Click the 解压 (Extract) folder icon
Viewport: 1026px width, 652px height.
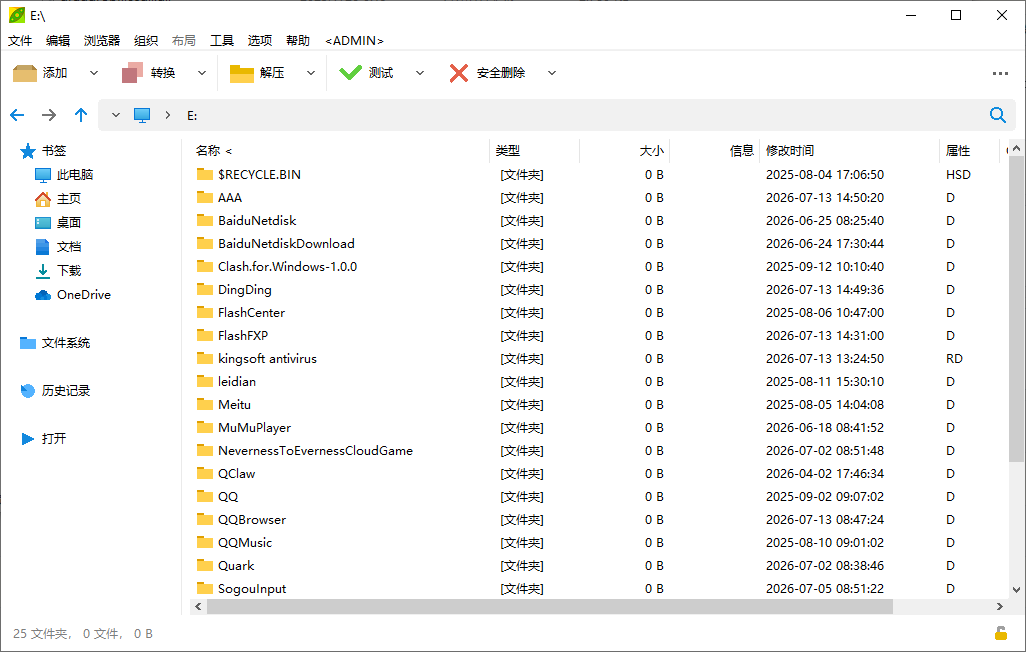click(x=241, y=73)
